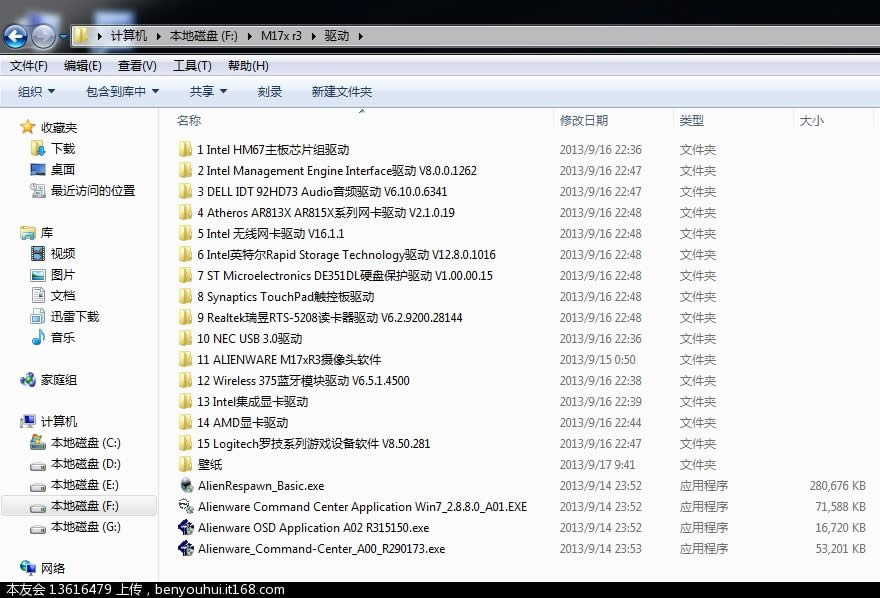Open the 文件(F) menu
The width and height of the screenshot is (880, 598).
pos(29,66)
